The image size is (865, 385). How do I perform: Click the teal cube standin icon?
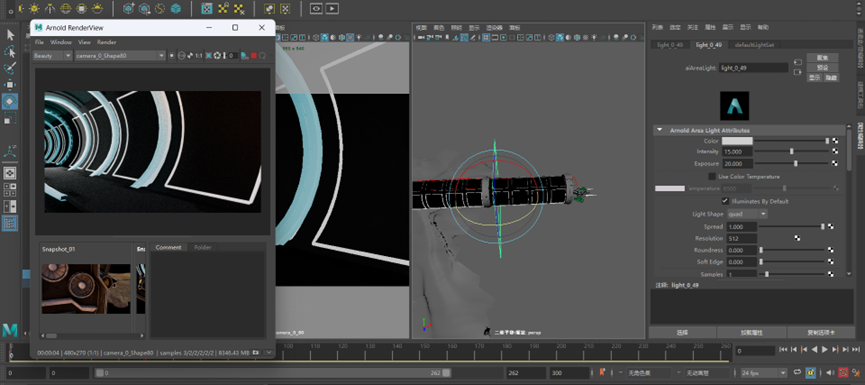point(176,8)
